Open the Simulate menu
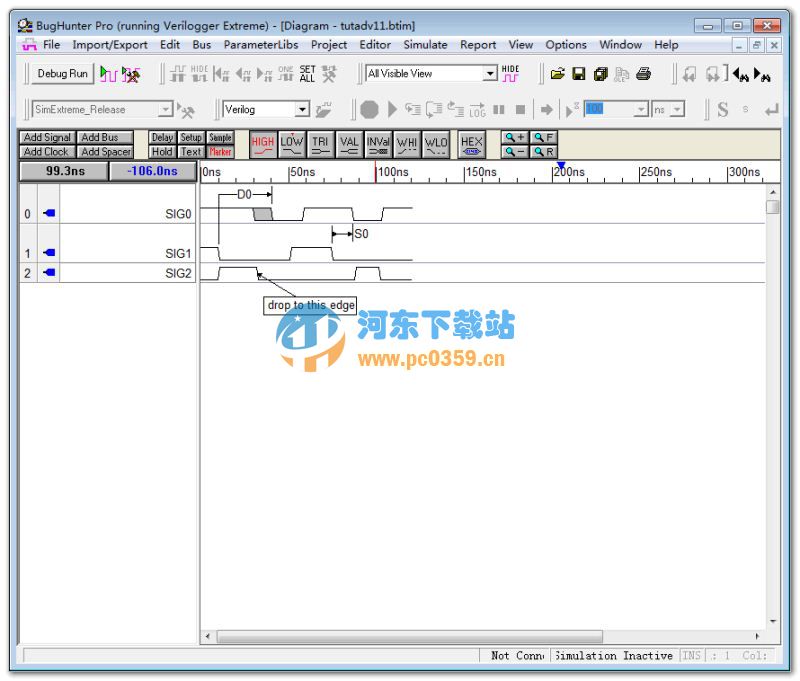This screenshot has width=800, height=681. tap(425, 44)
